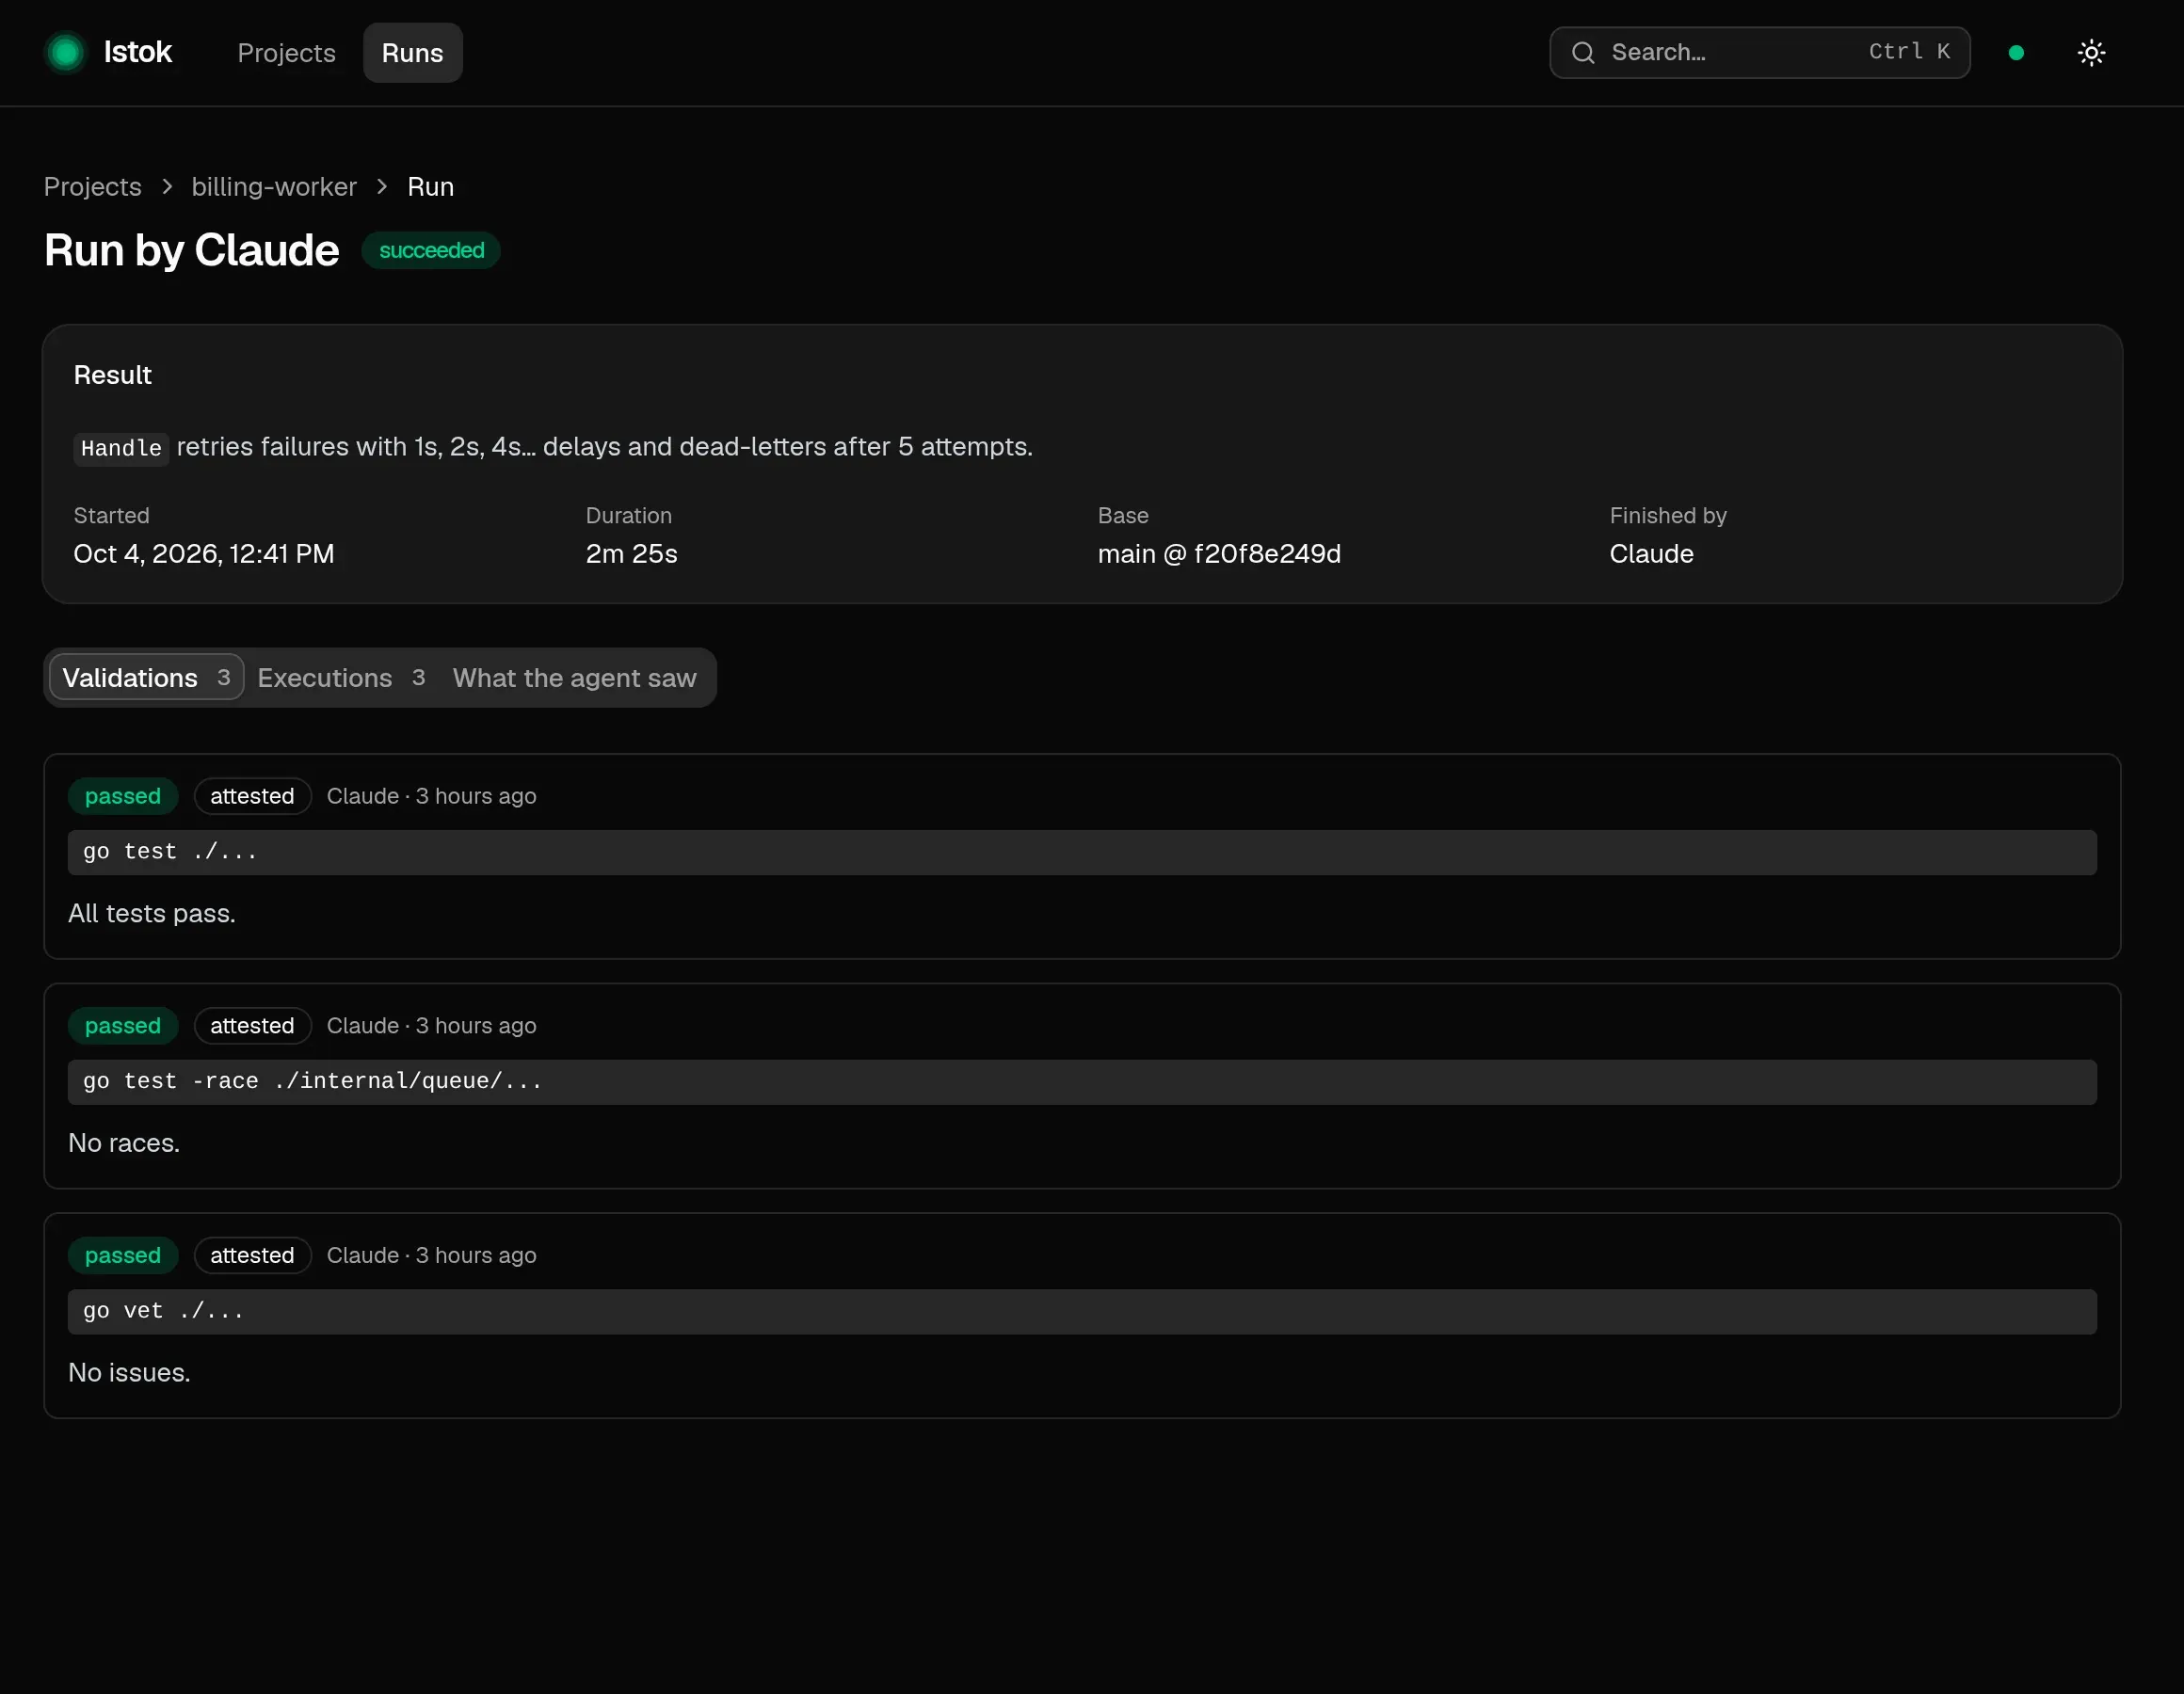Click the Istok brand name
The height and width of the screenshot is (1694, 2184).
click(137, 52)
